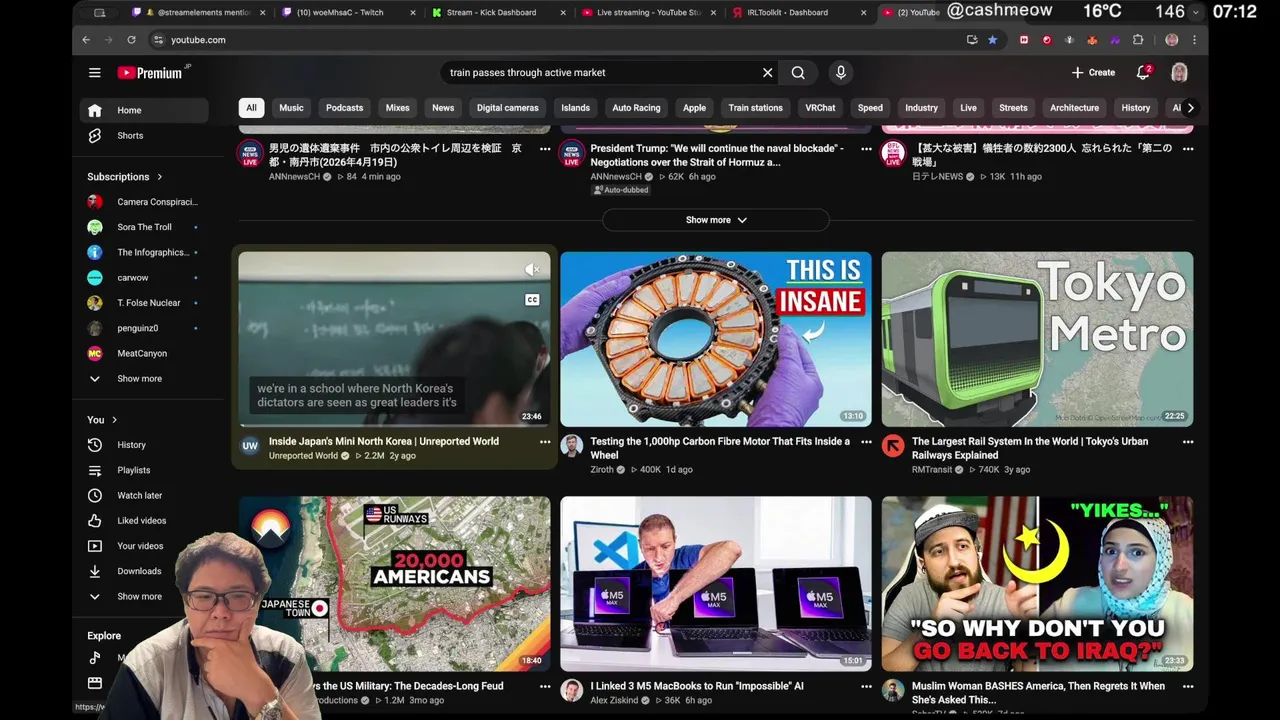Open the Chrome three-dot menu
1280x720 pixels.
(x=1194, y=40)
